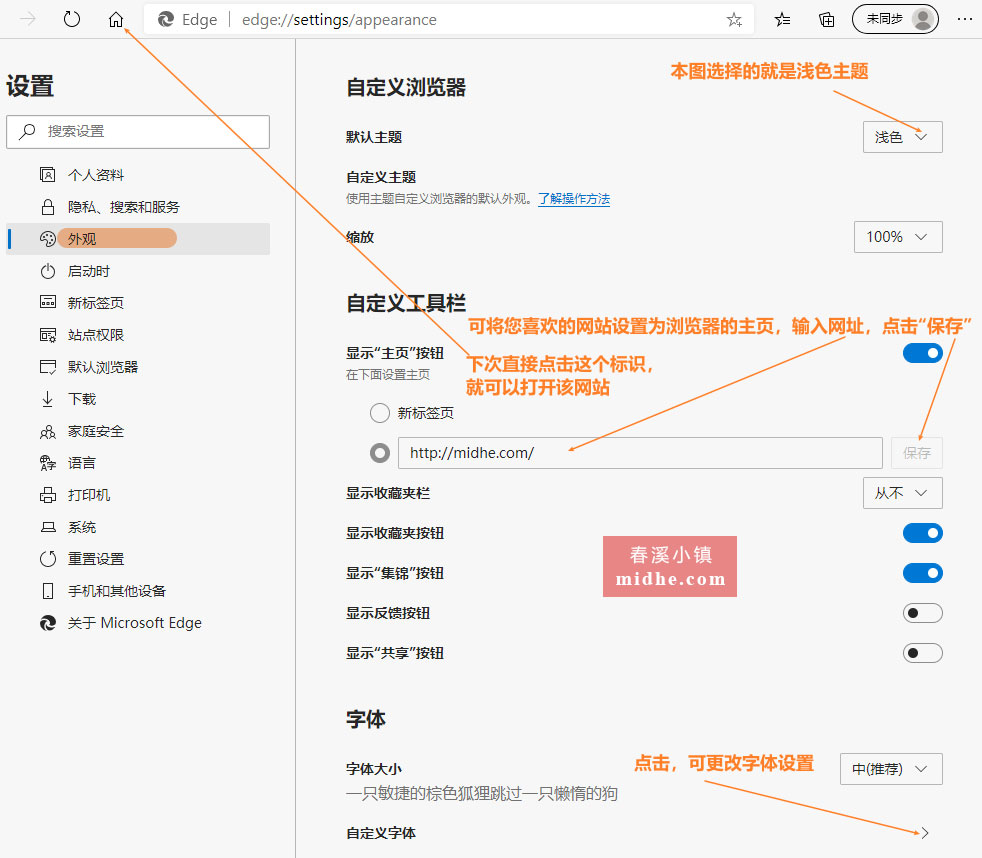Image resolution: width=982 pixels, height=858 pixels.
Task: Open the 打印机 settings section
Action: pos(138,495)
